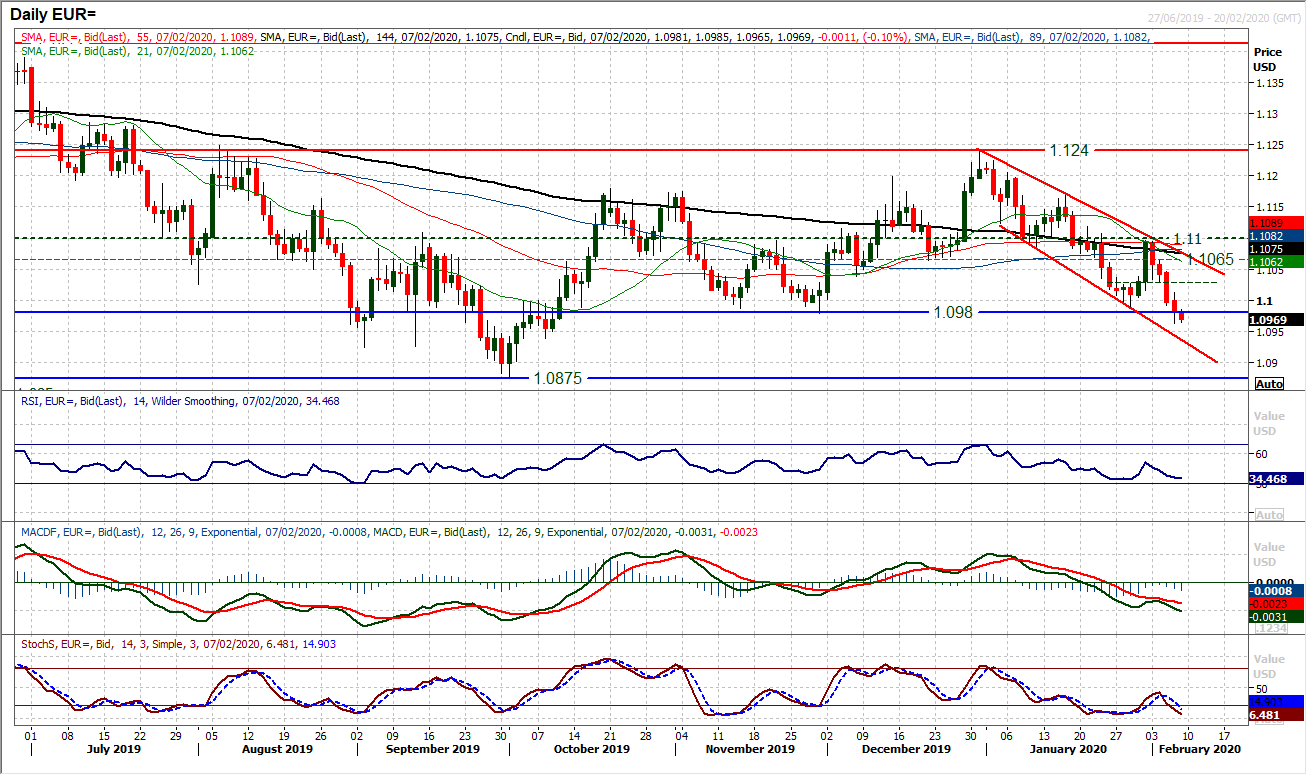Click the 1.098 support line label

click(952, 313)
